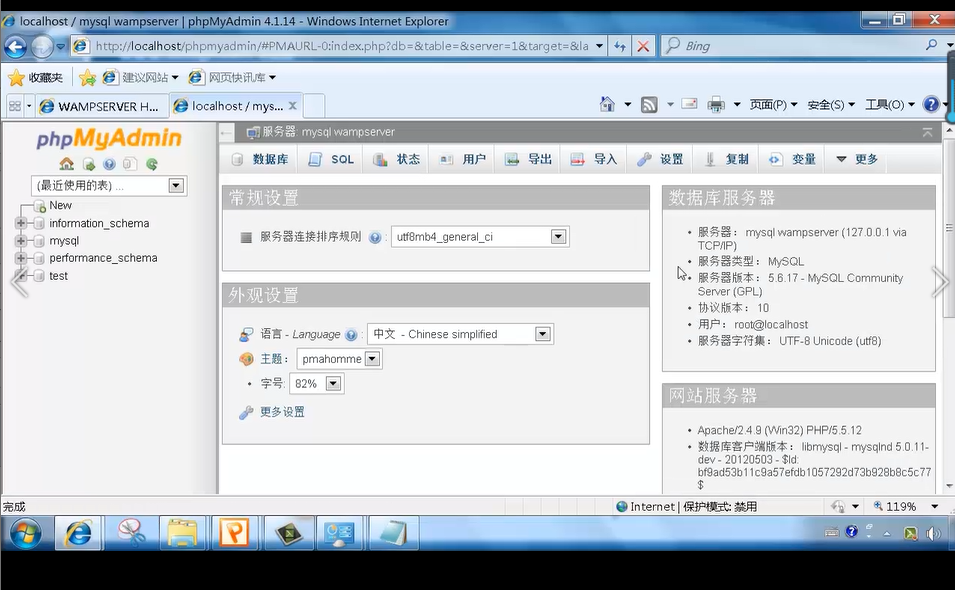Click the phpMyAdmin logo
The image size is (955, 590).
109,138
